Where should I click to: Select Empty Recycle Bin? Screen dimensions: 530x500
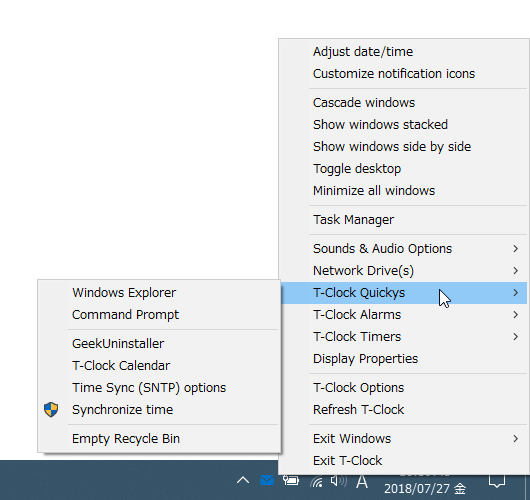[x=159, y=439]
